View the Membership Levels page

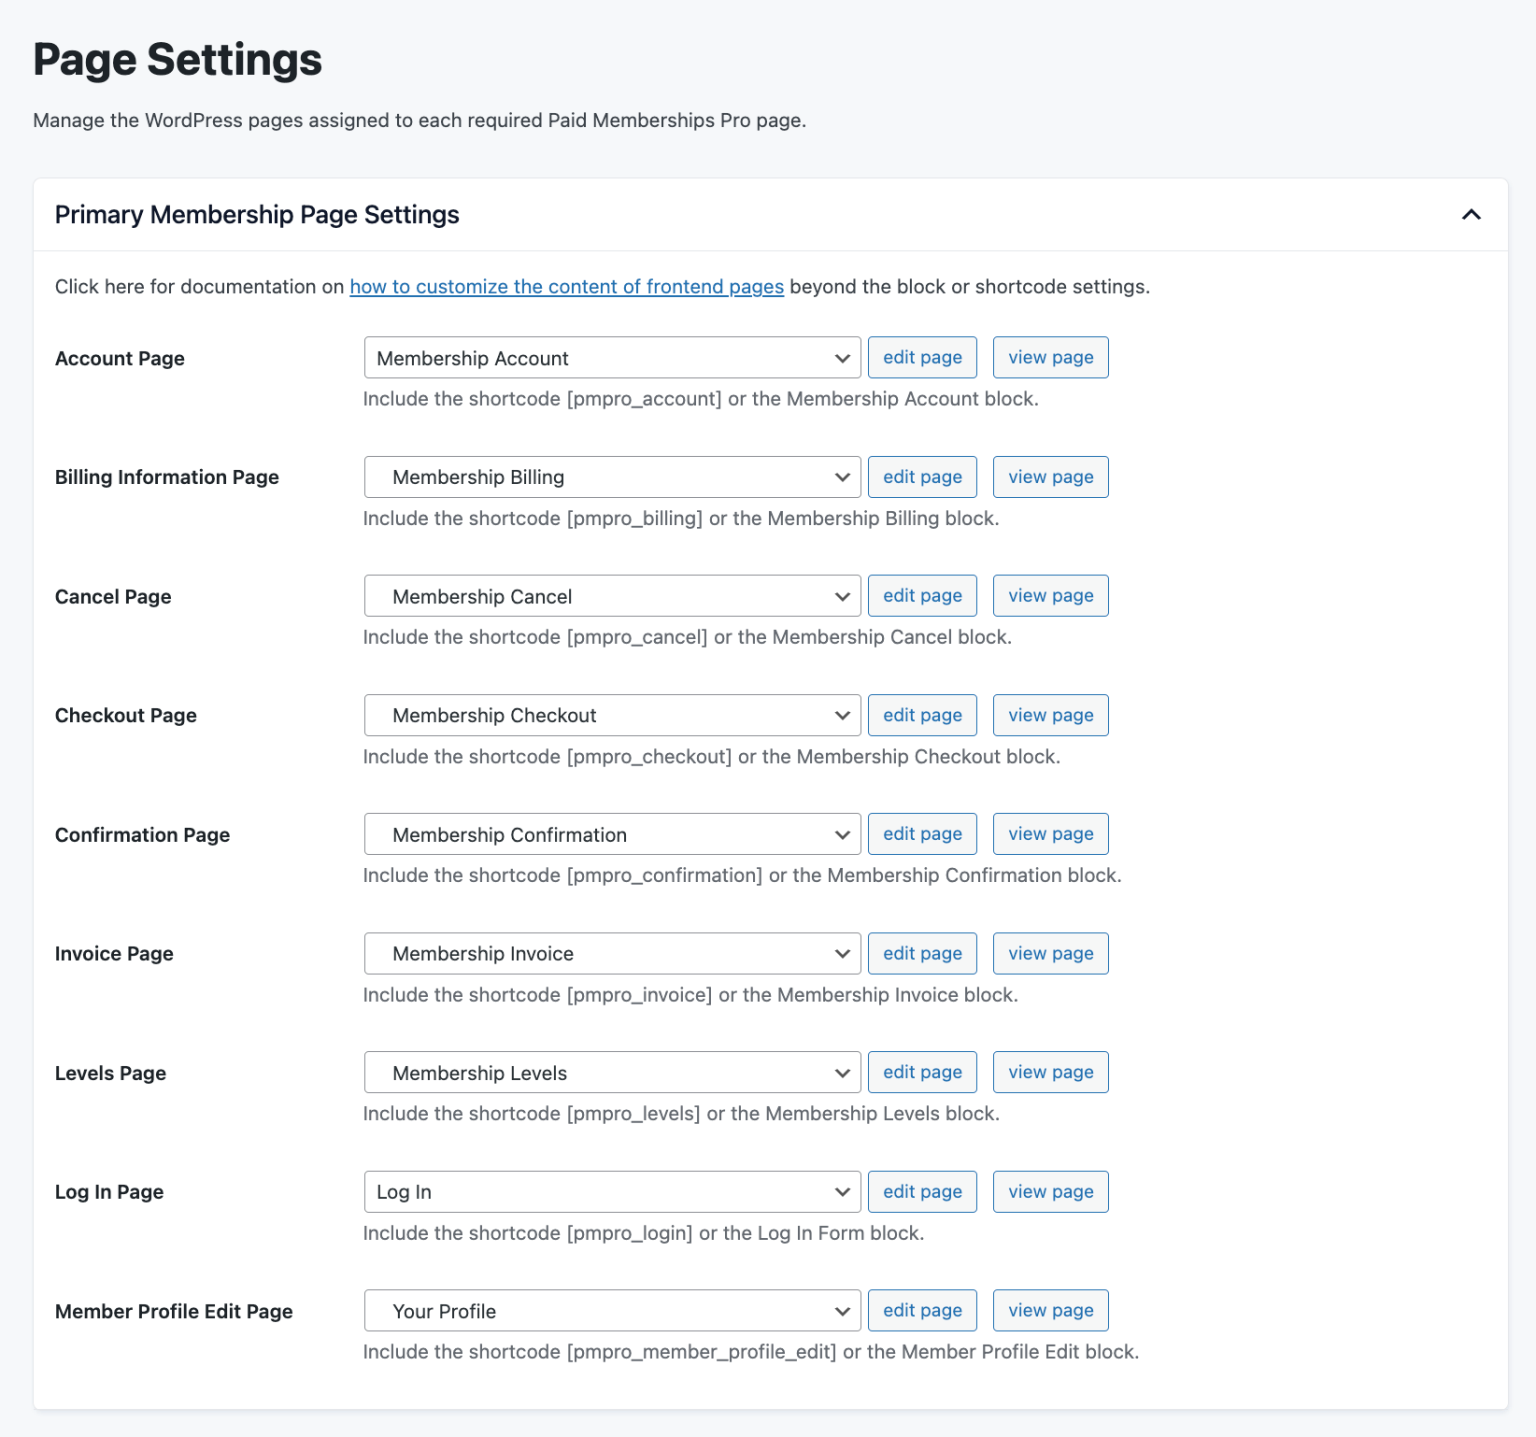tap(1050, 1072)
